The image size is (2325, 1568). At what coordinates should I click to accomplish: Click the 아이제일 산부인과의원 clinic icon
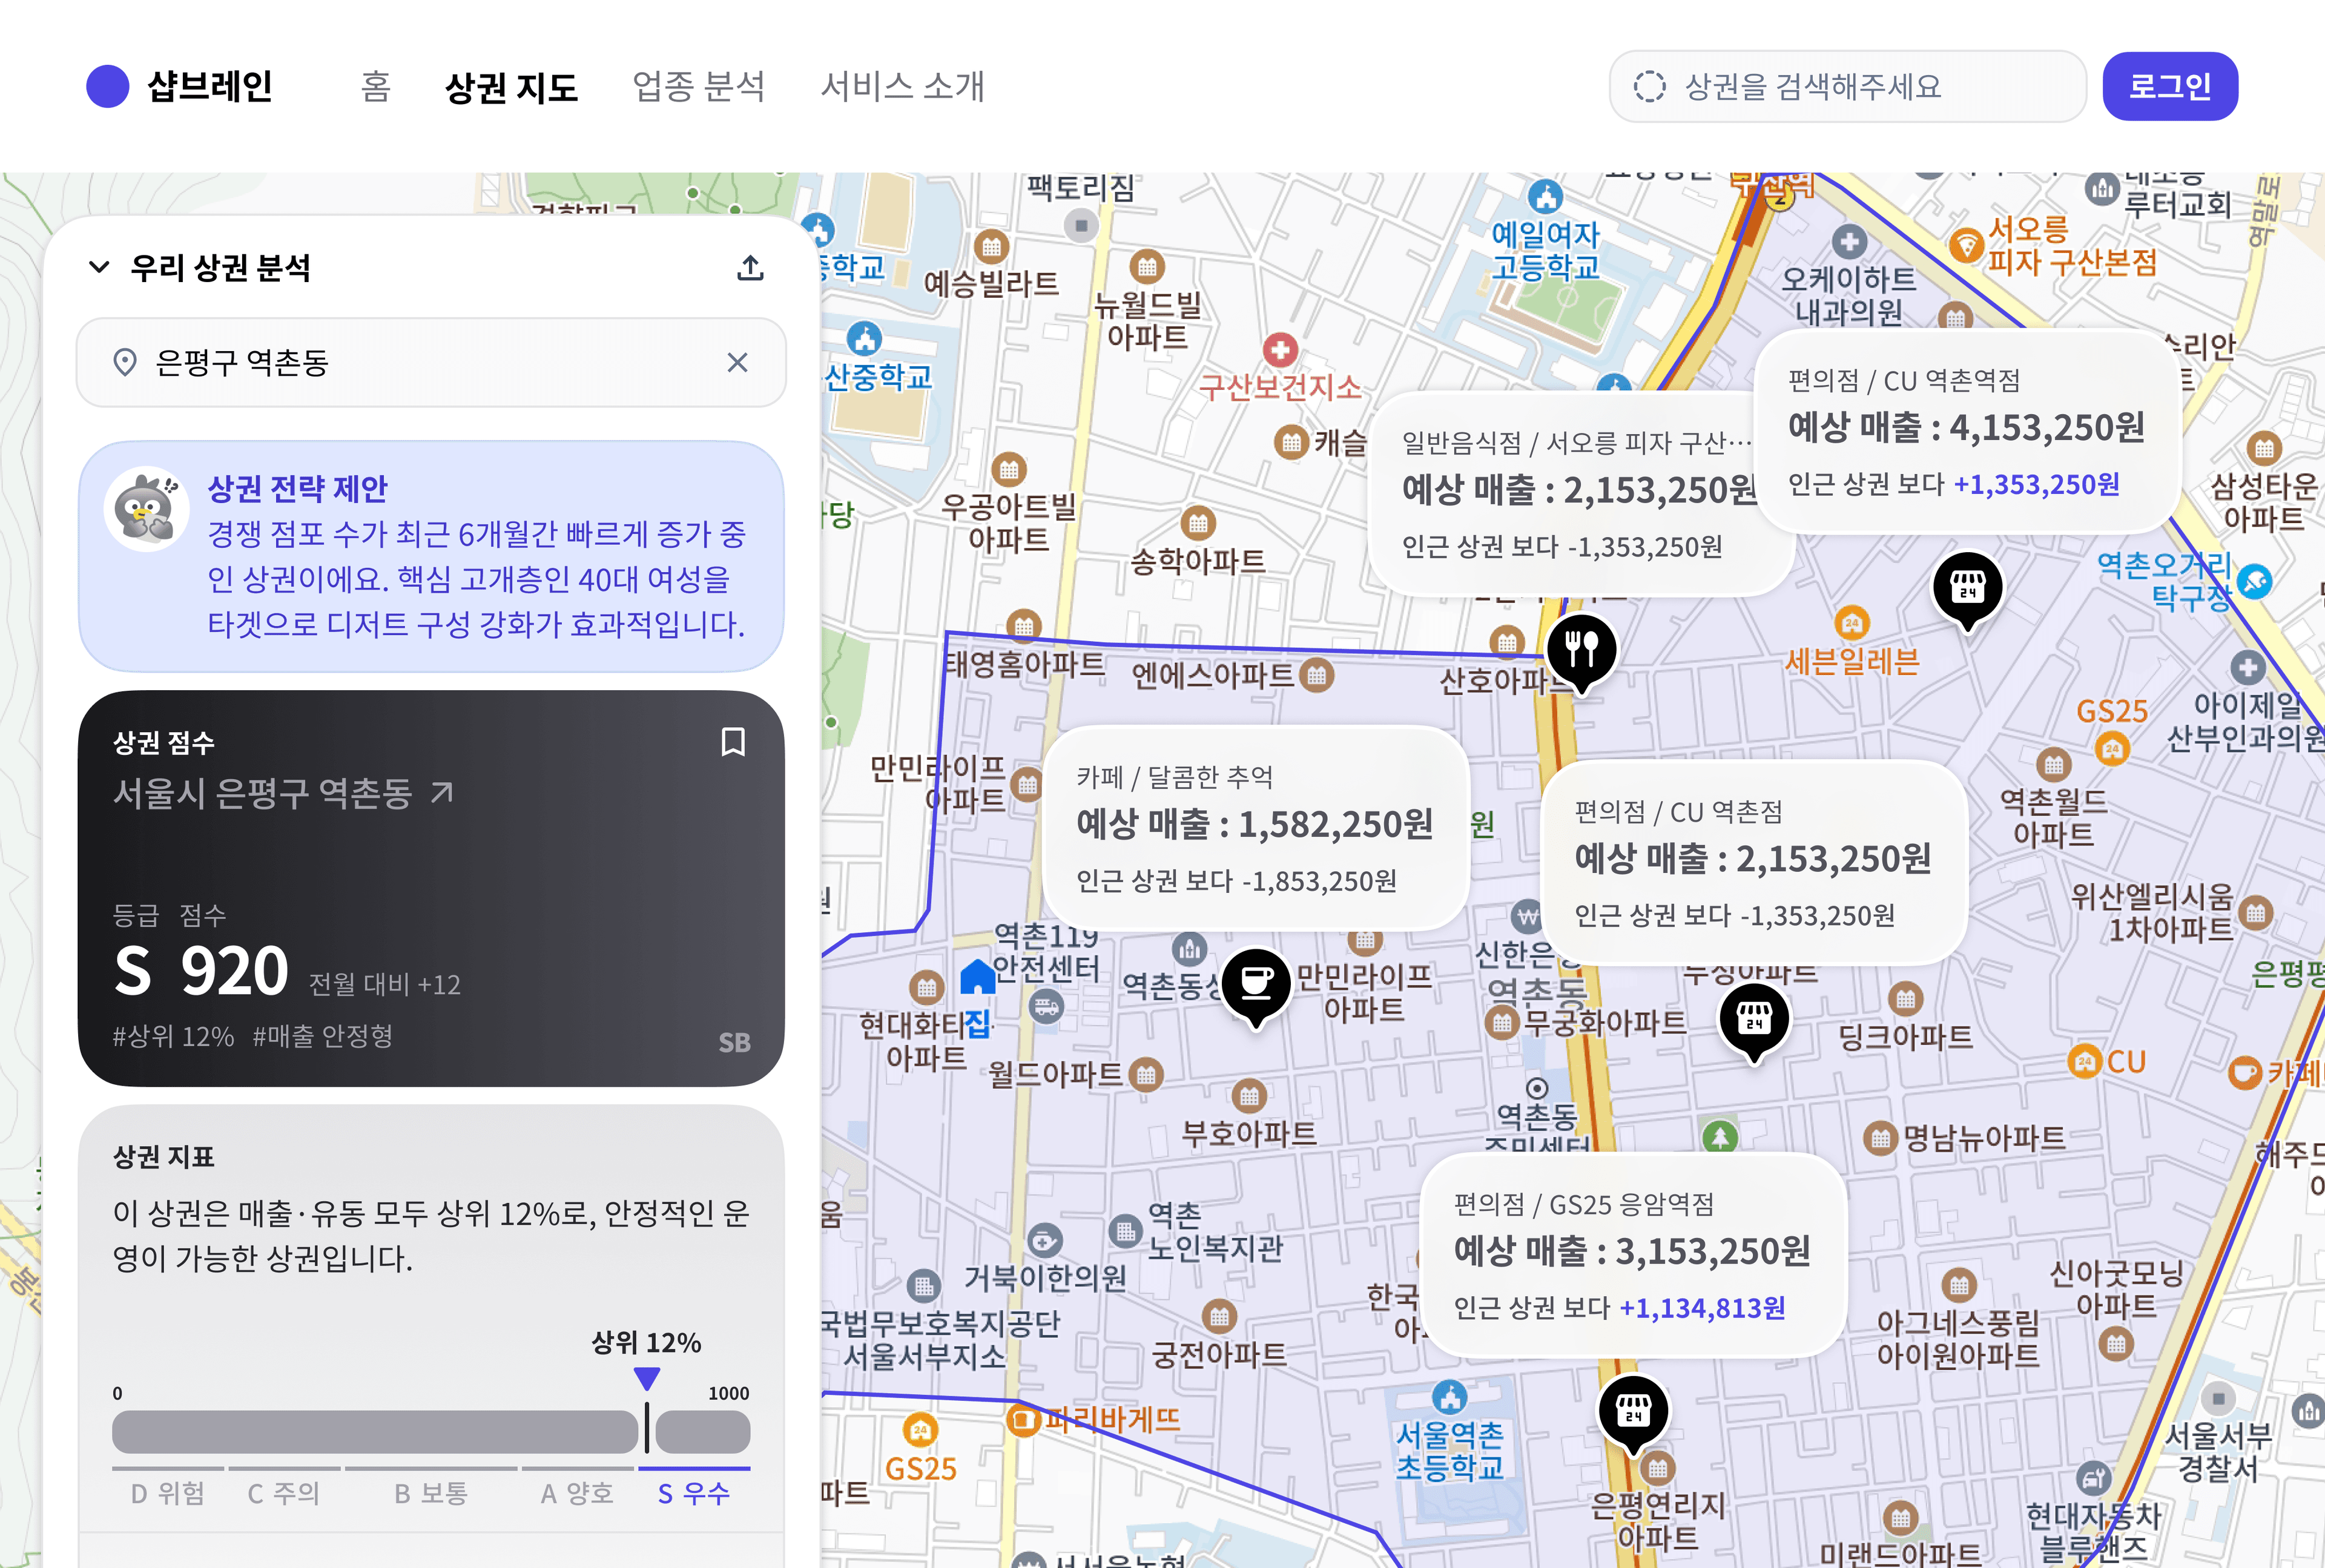tap(2247, 667)
